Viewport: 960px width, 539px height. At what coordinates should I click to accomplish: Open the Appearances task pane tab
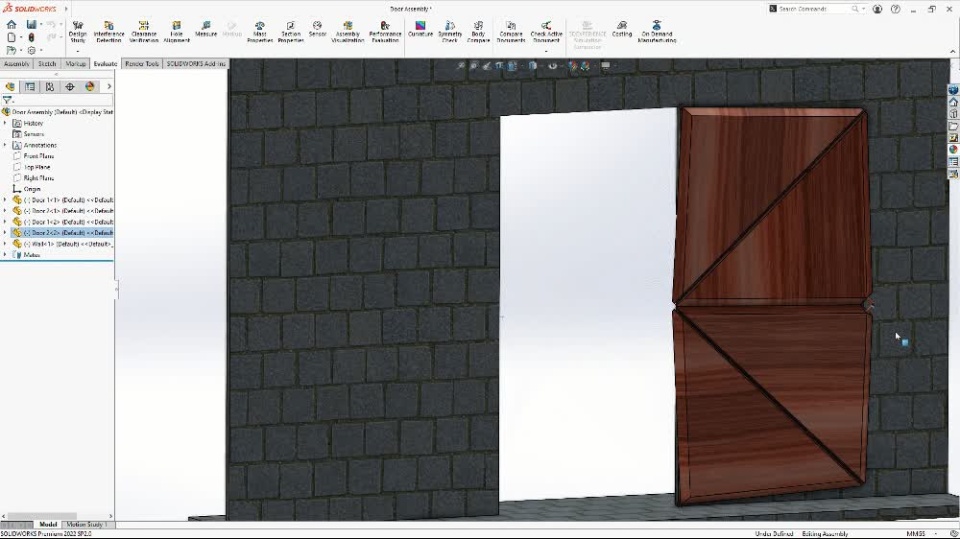pos(953,150)
